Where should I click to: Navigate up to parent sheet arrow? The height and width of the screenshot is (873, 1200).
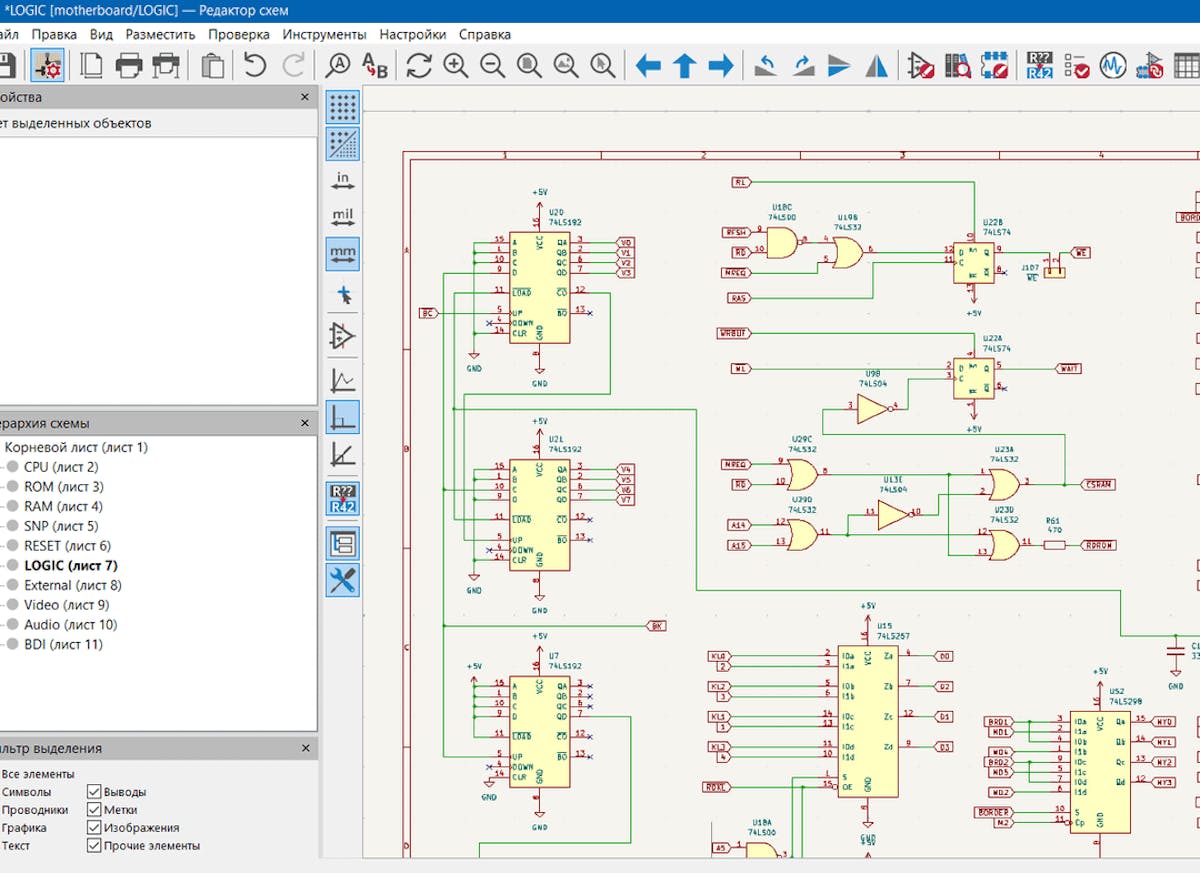point(685,66)
